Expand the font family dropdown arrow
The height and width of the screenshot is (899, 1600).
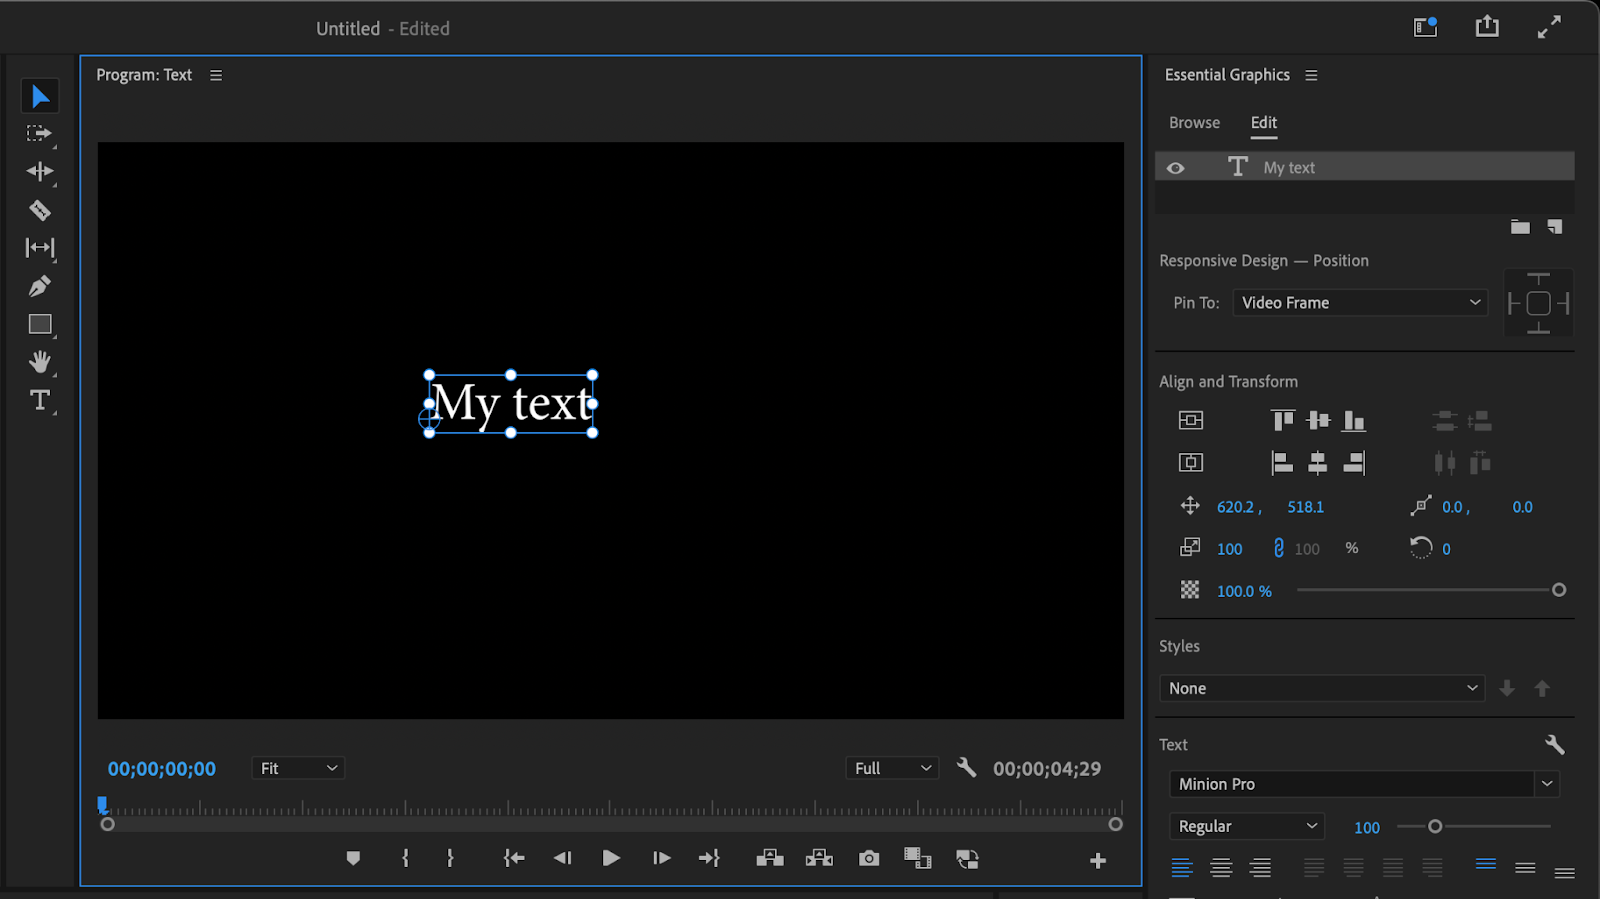[x=1547, y=784]
